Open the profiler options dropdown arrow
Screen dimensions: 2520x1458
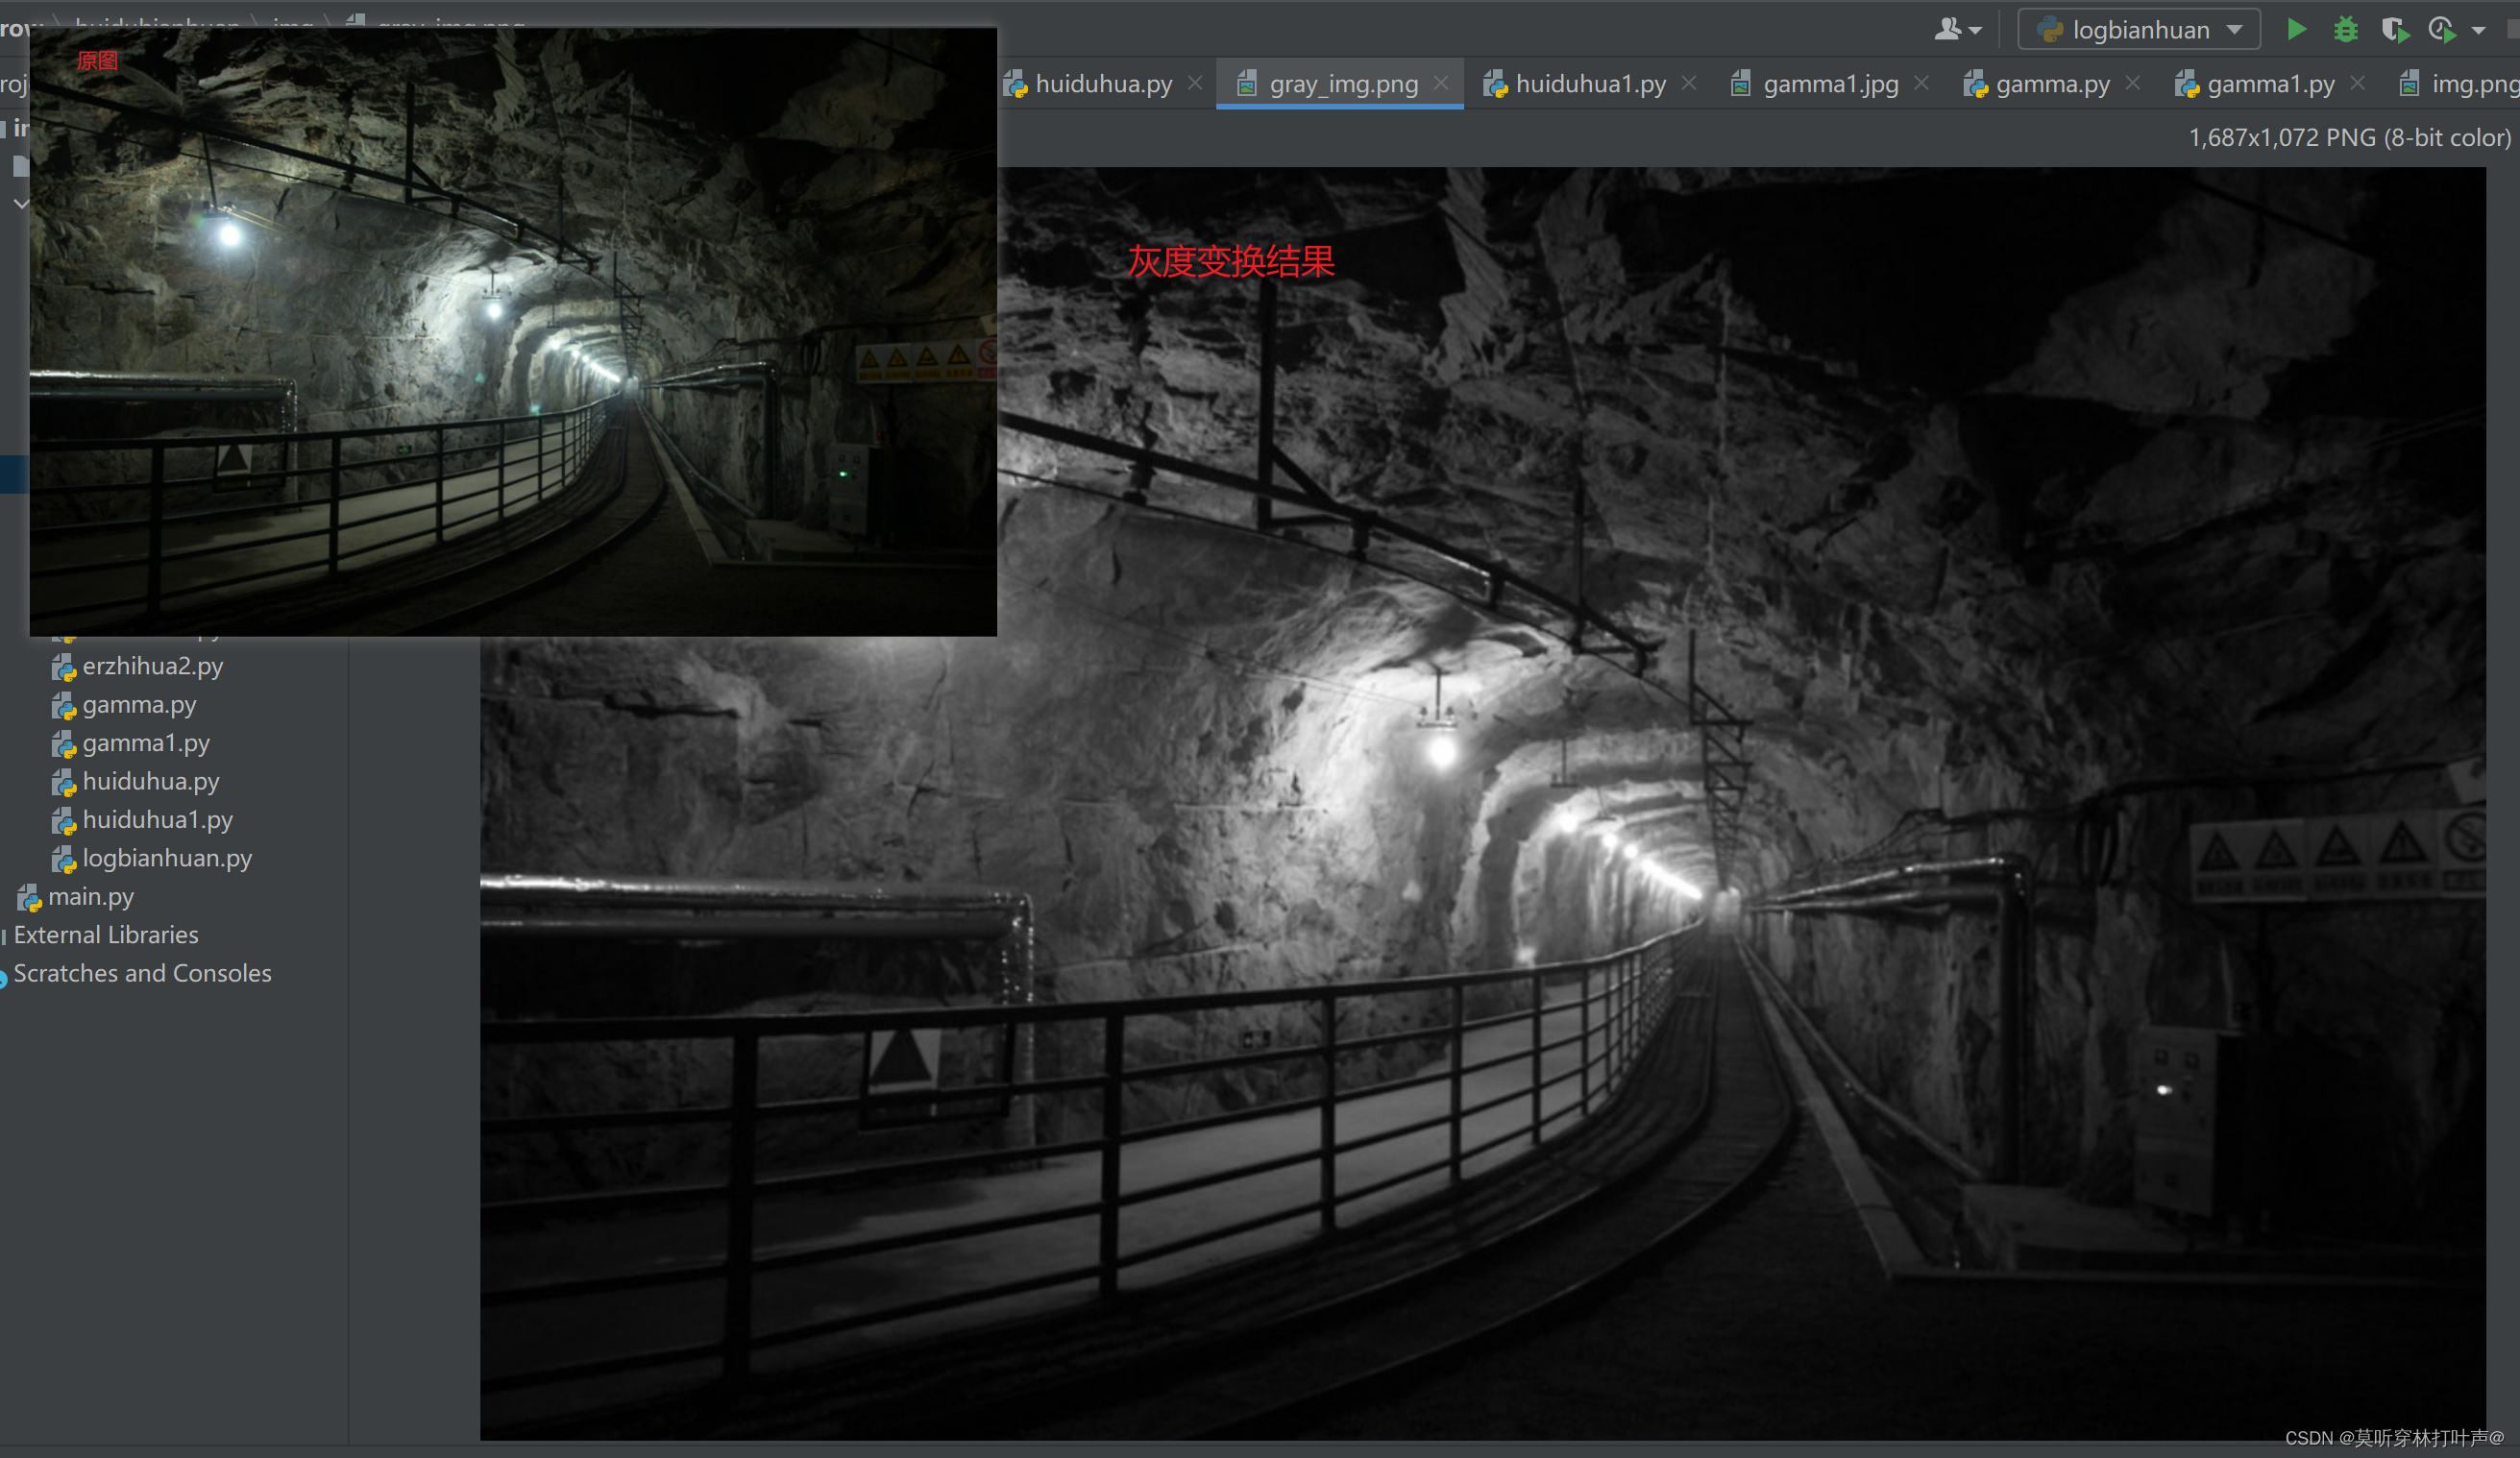click(2479, 31)
